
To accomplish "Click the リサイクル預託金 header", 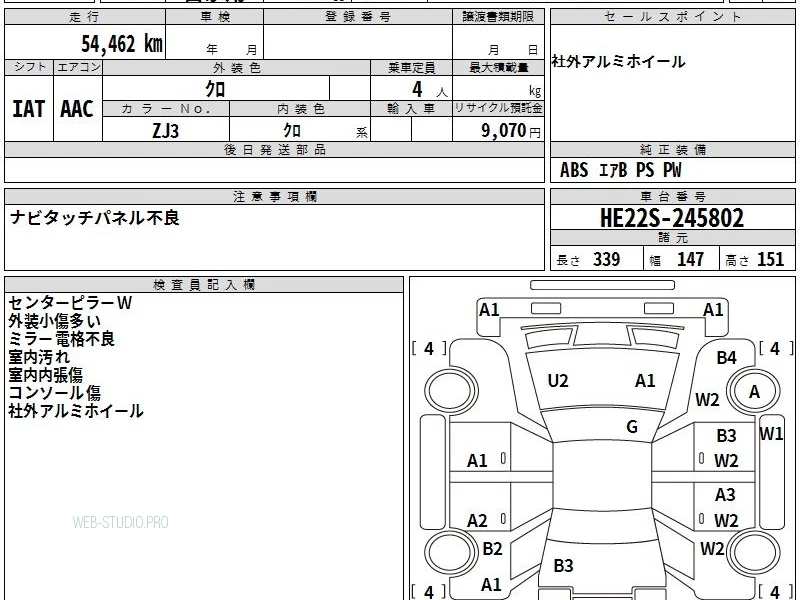I will 498,109.
